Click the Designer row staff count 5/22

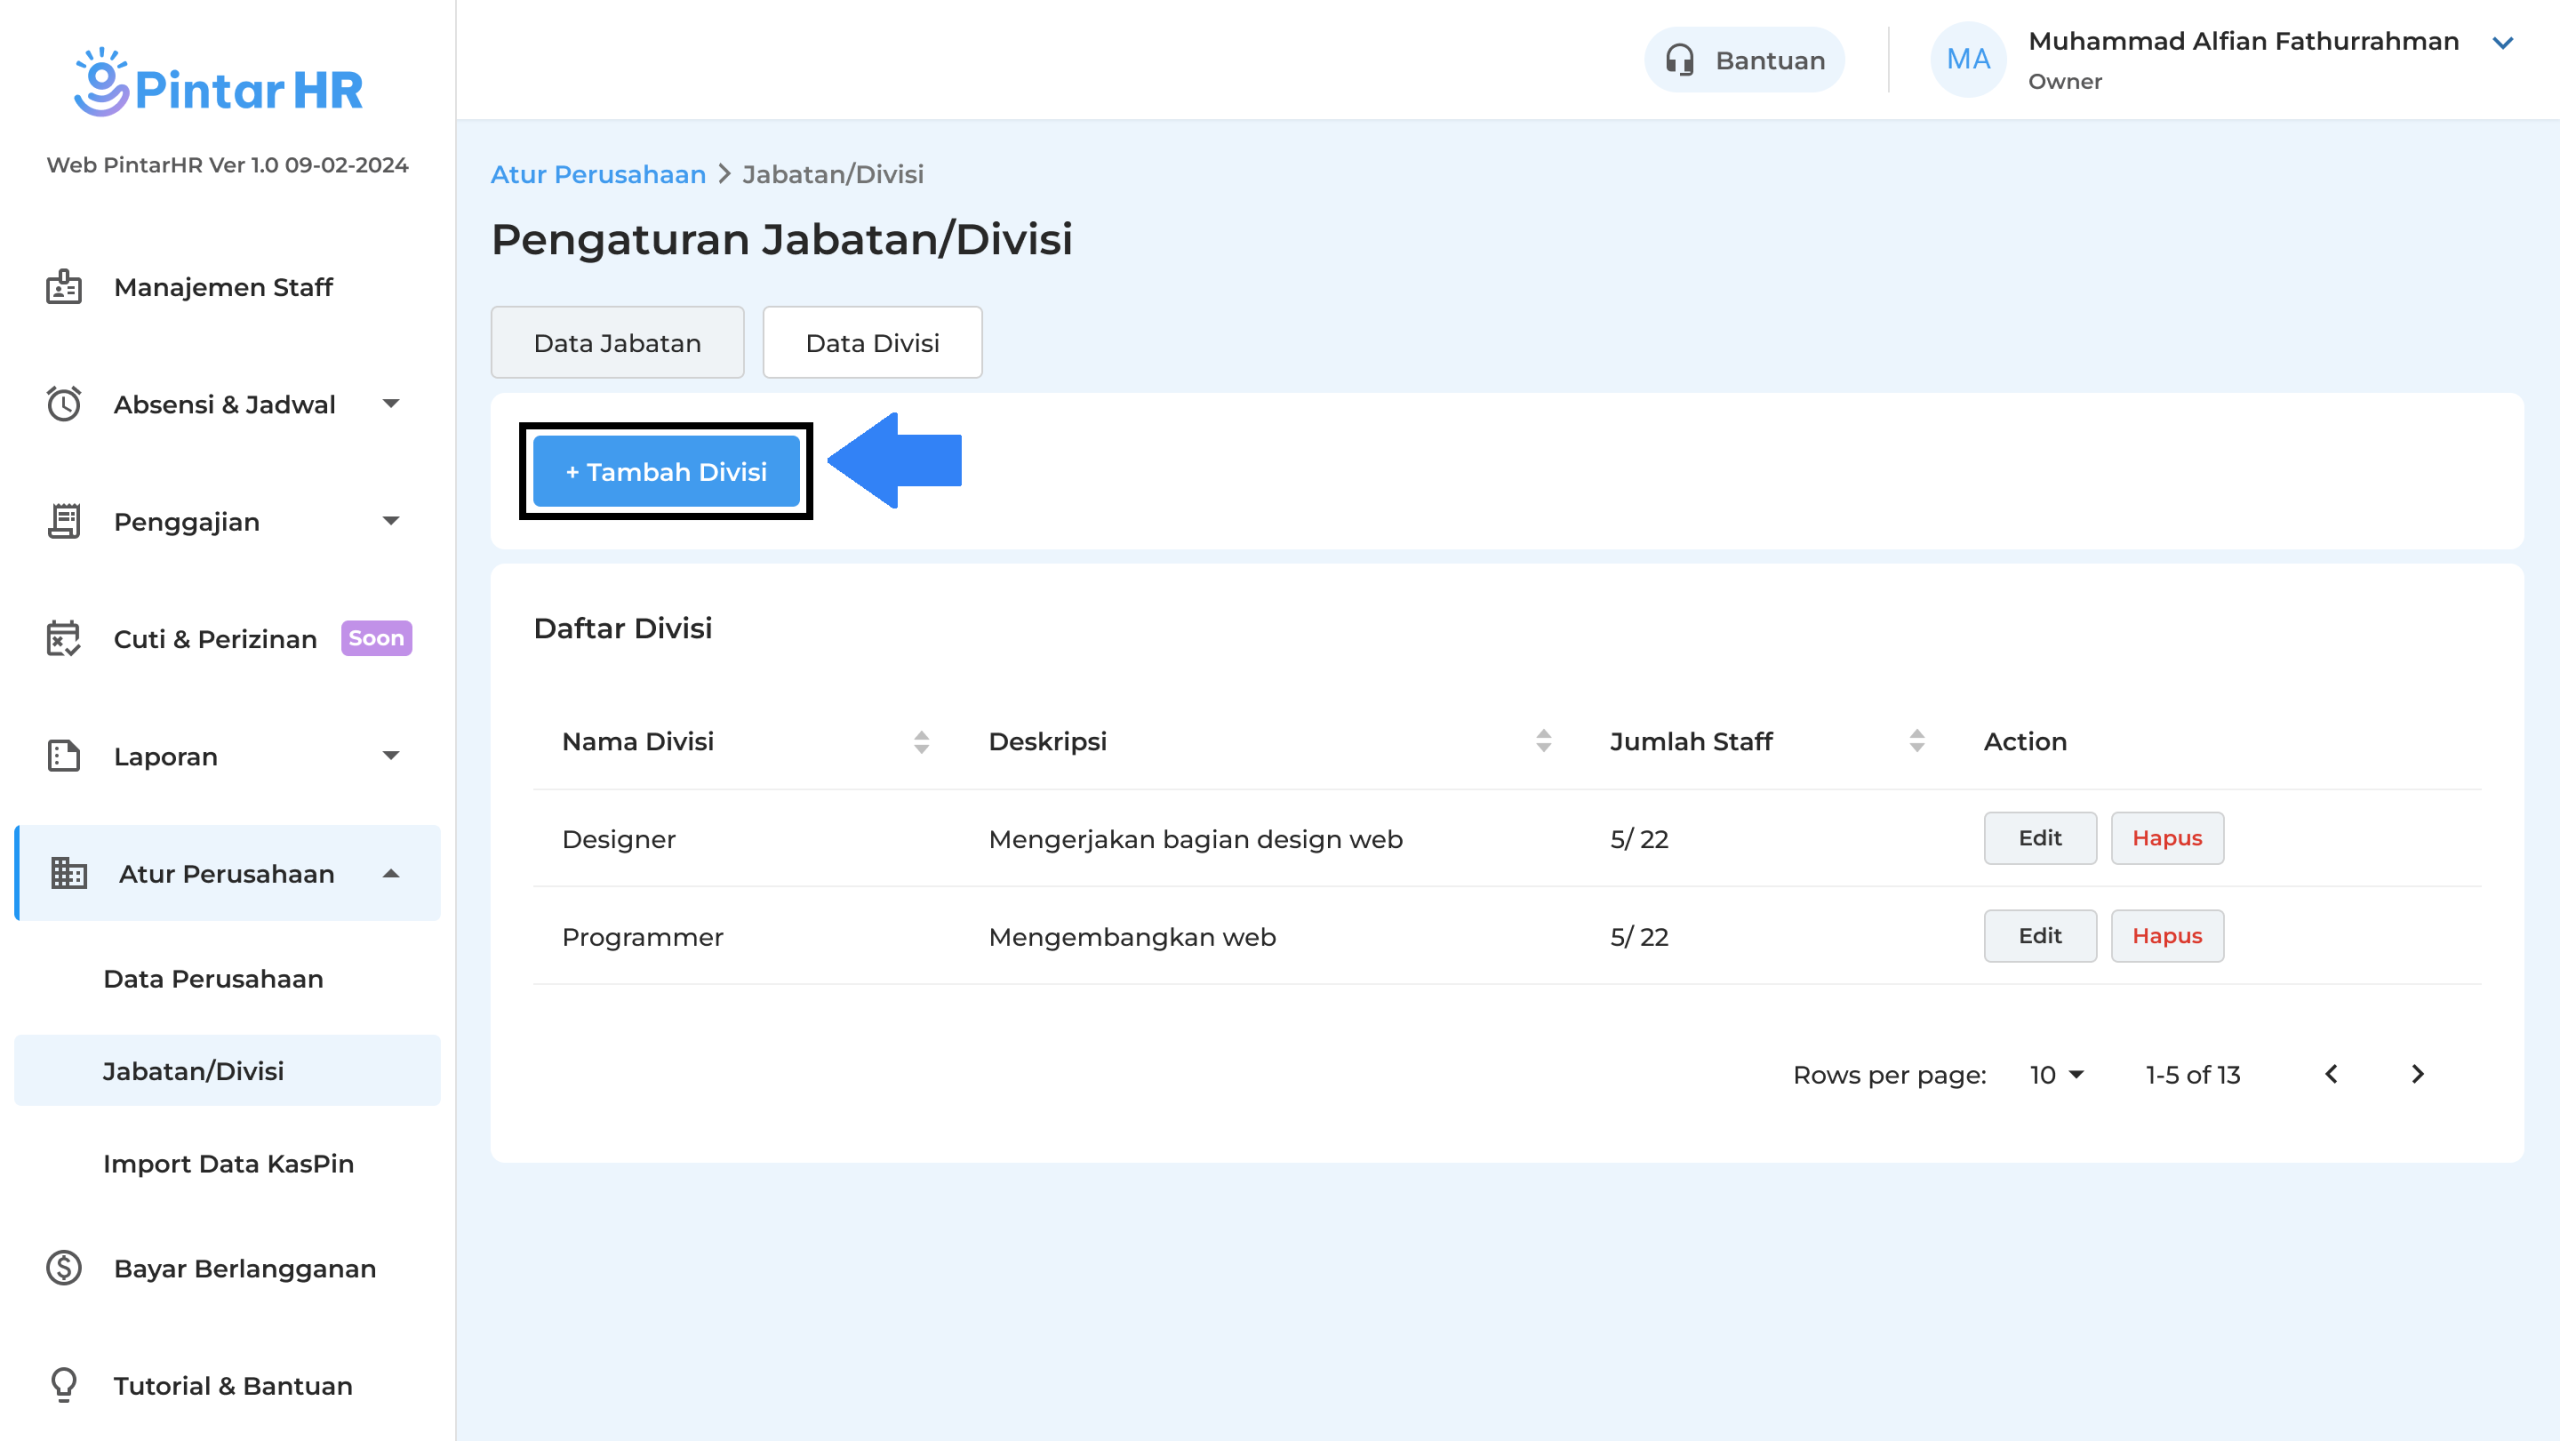[1639, 839]
